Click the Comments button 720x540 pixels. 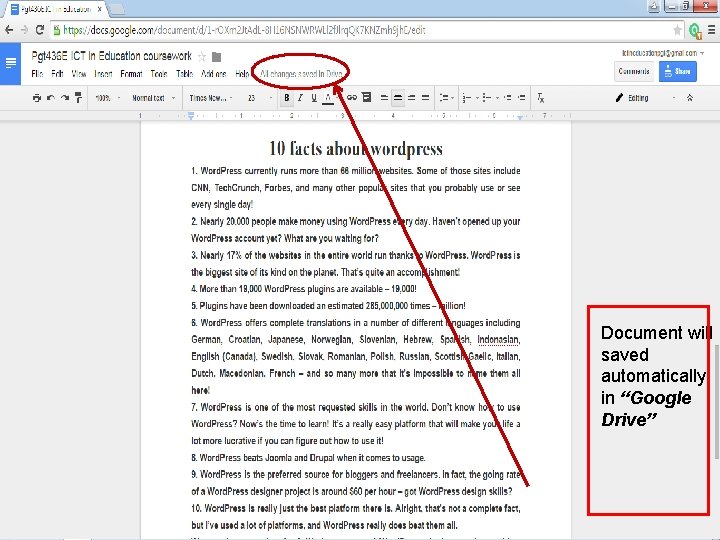click(634, 71)
